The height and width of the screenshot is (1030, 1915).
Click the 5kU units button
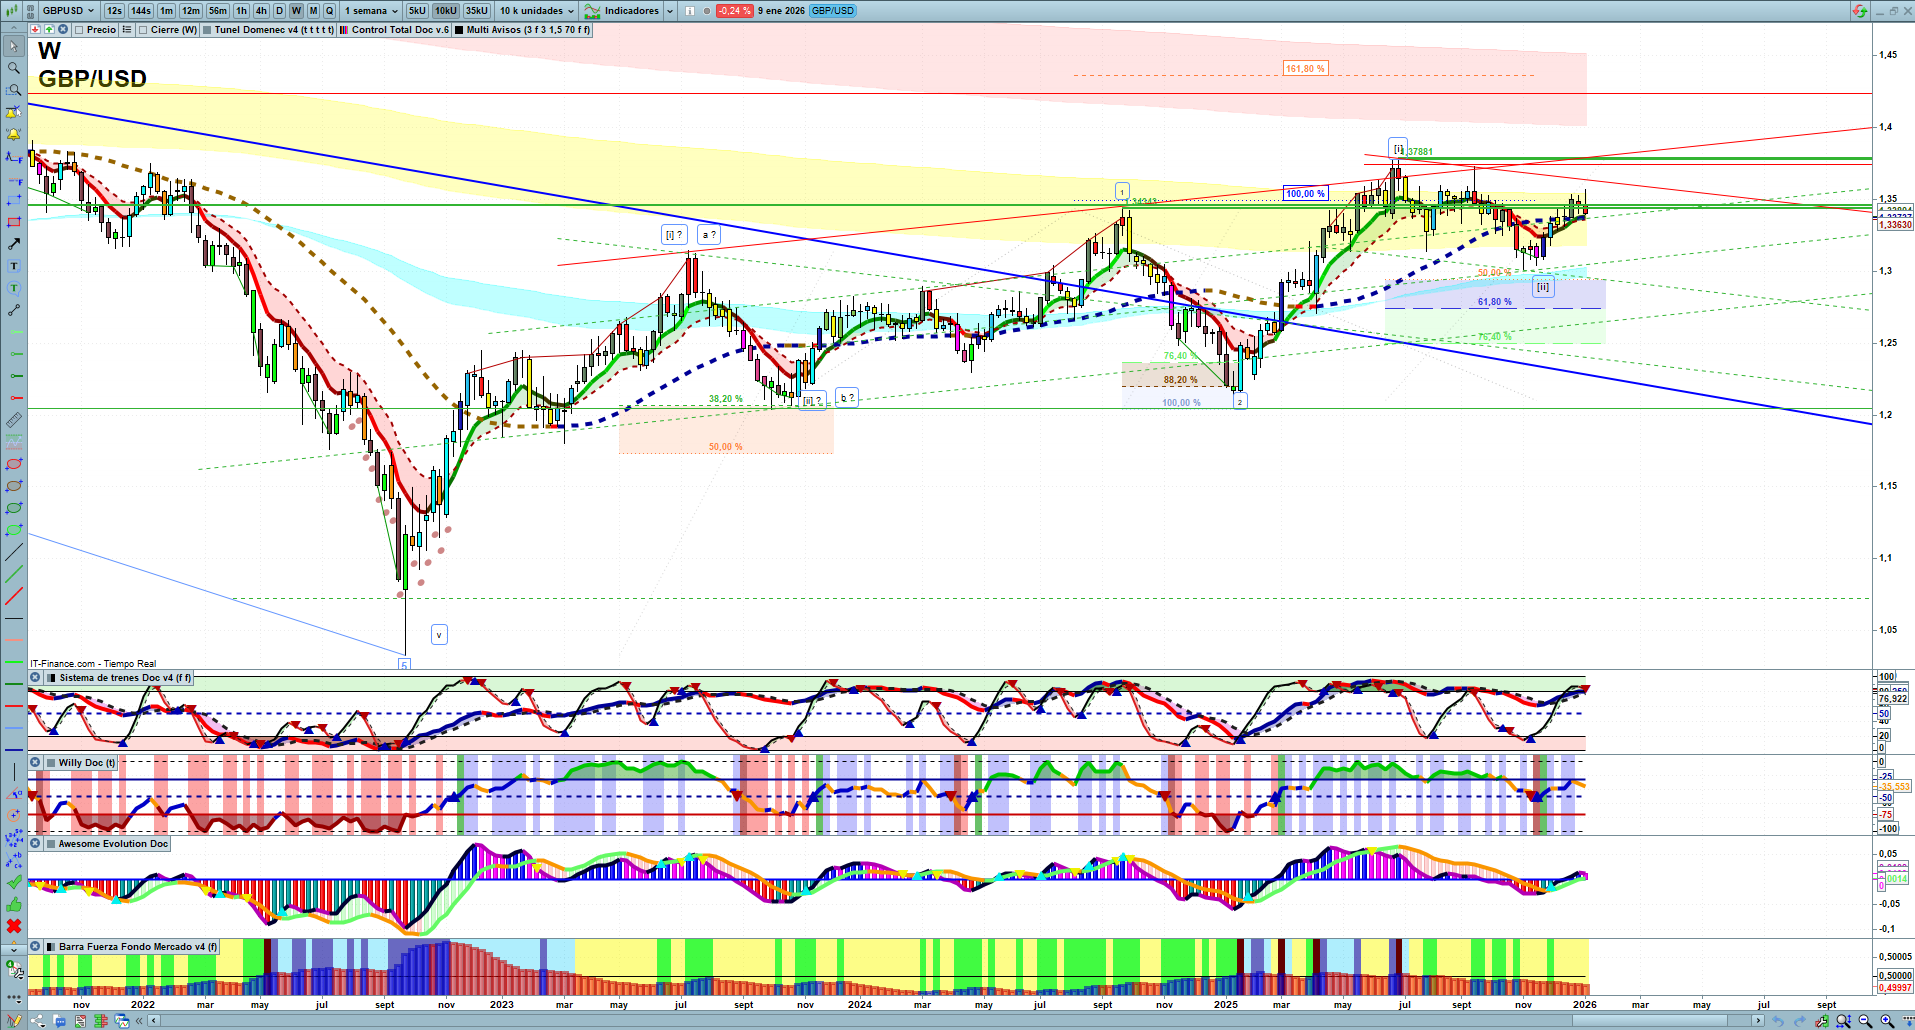(417, 11)
